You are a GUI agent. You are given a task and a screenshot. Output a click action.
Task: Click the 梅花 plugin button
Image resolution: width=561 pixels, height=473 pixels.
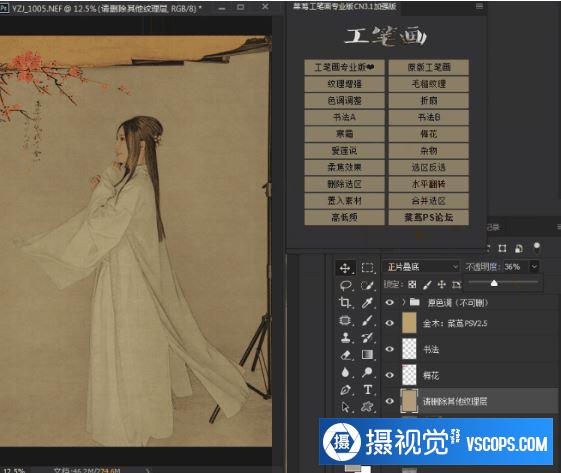point(429,134)
